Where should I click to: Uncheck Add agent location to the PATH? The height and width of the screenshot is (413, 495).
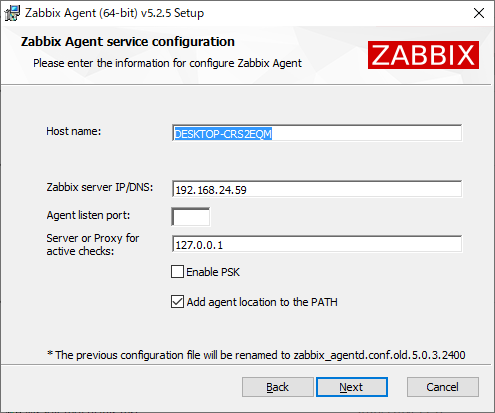pyautogui.click(x=177, y=302)
